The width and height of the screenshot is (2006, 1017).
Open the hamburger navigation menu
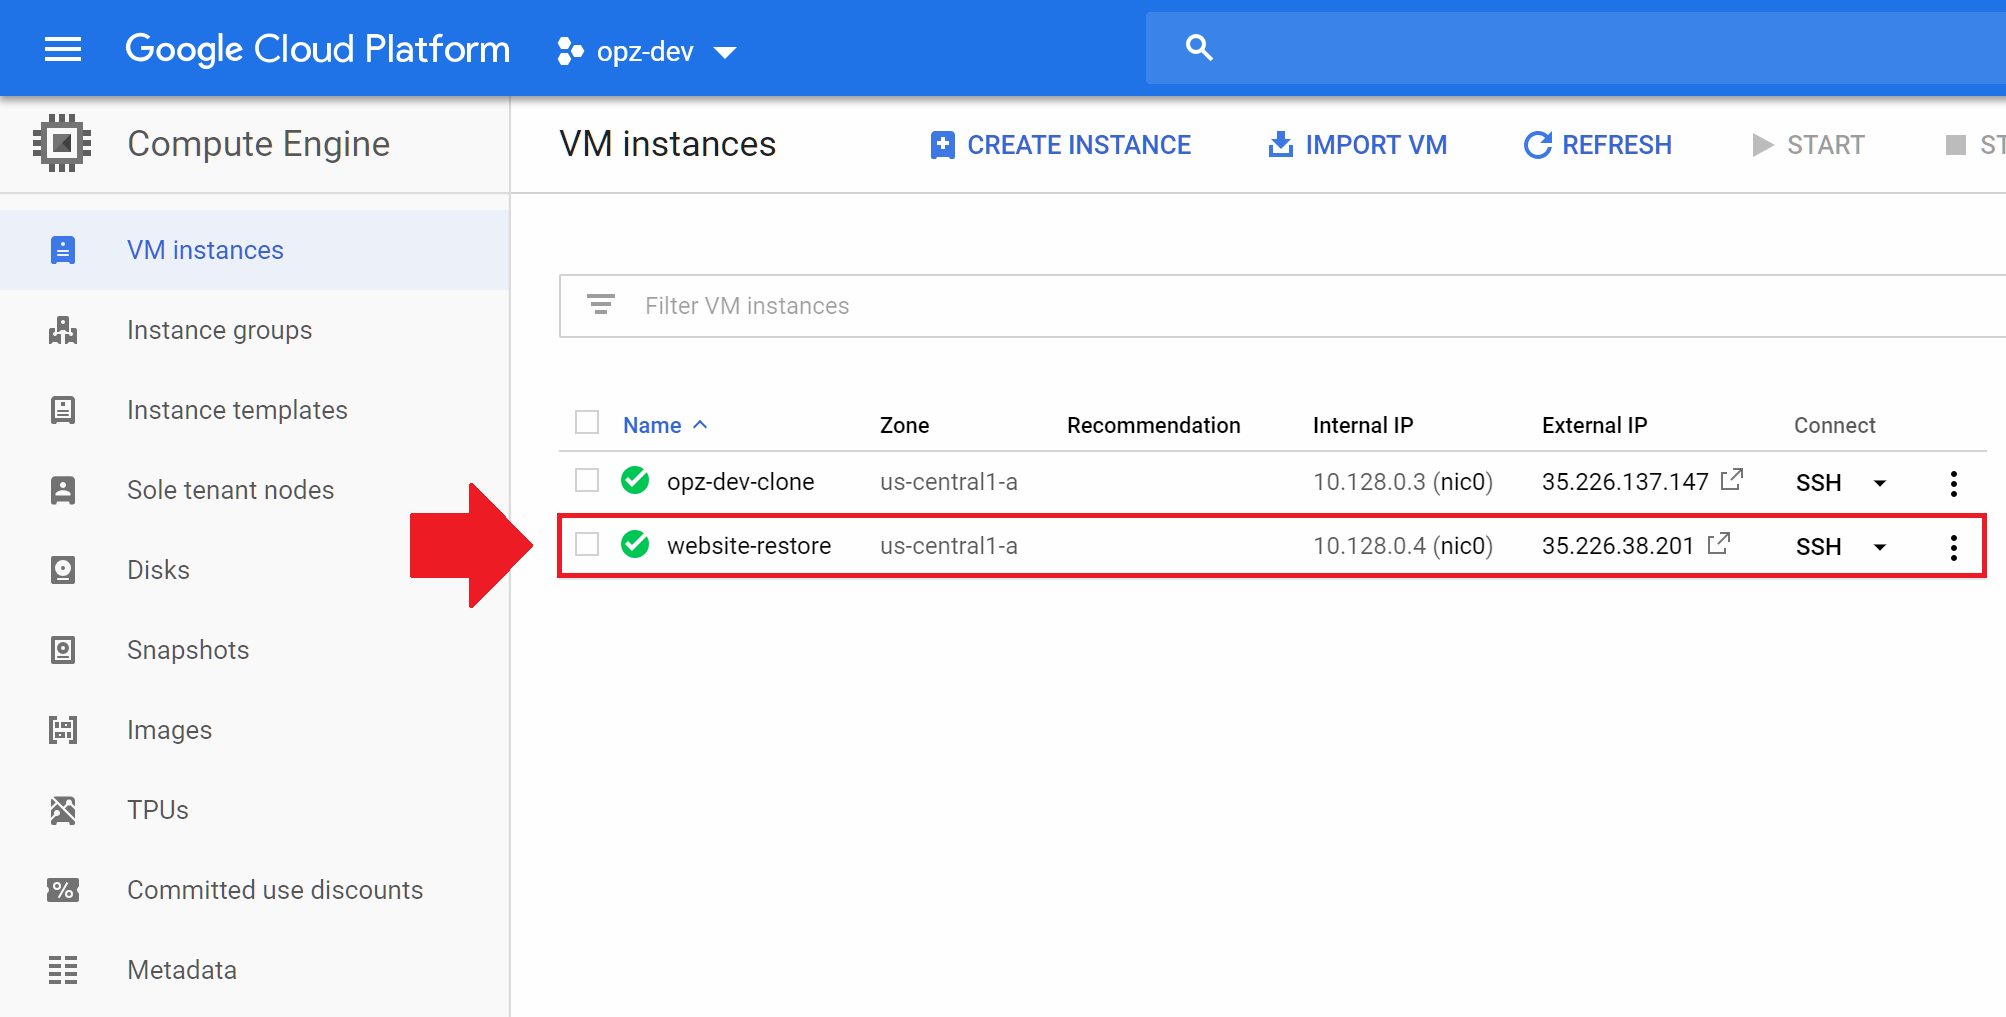63,49
